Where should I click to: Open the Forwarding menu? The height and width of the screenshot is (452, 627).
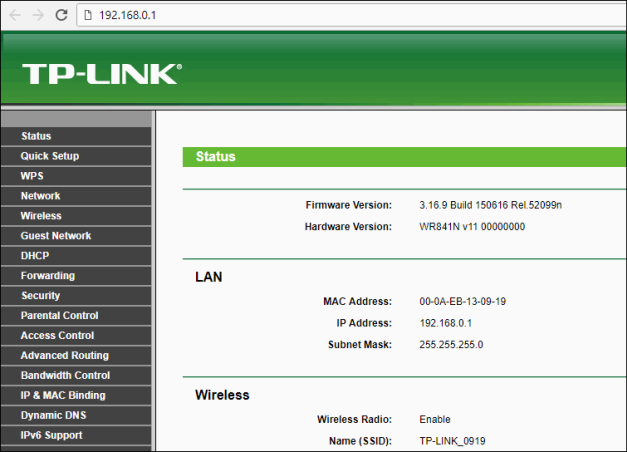pos(76,276)
